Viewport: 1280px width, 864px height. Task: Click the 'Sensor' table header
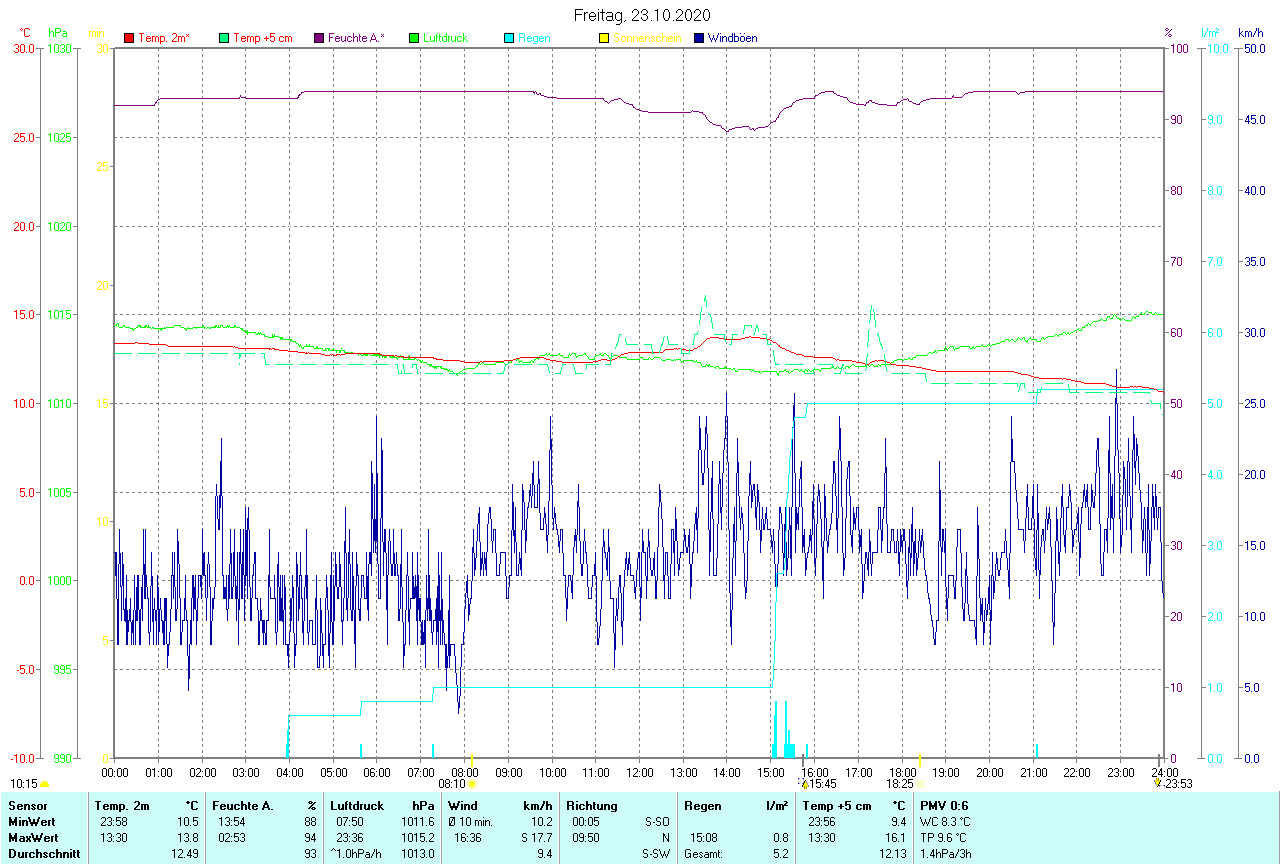coord(27,805)
